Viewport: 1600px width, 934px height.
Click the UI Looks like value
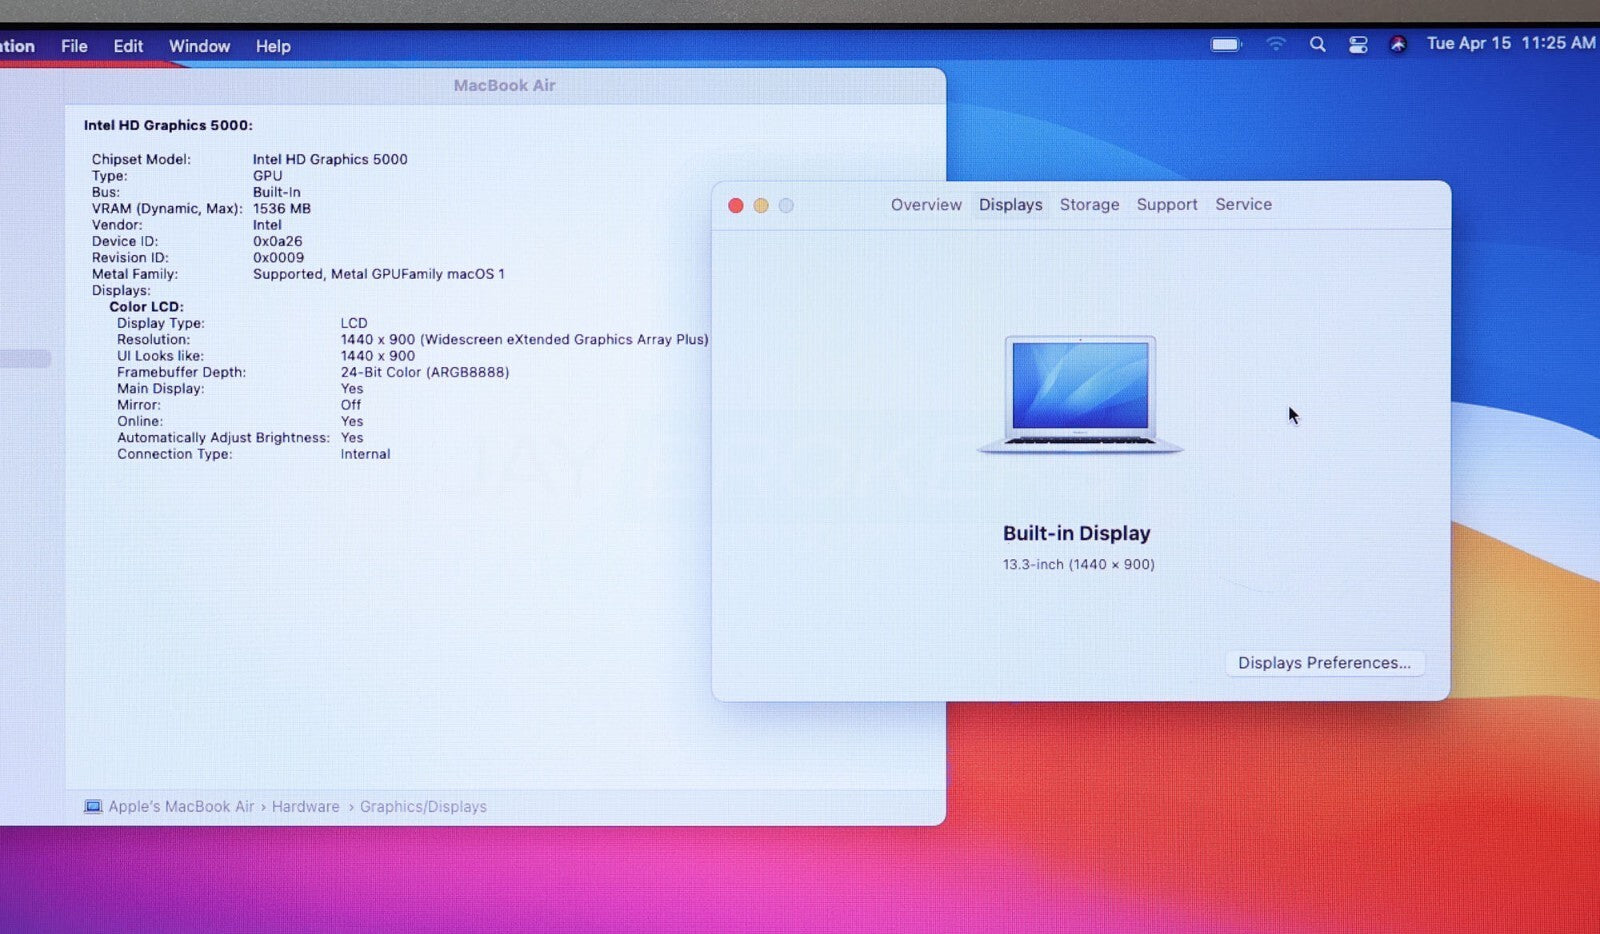point(377,355)
